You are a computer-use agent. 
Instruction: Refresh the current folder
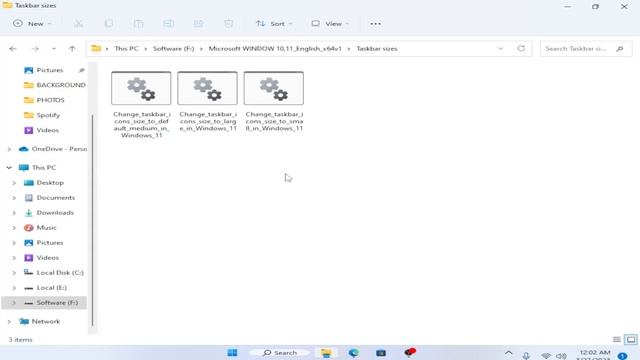pos(521,49)
